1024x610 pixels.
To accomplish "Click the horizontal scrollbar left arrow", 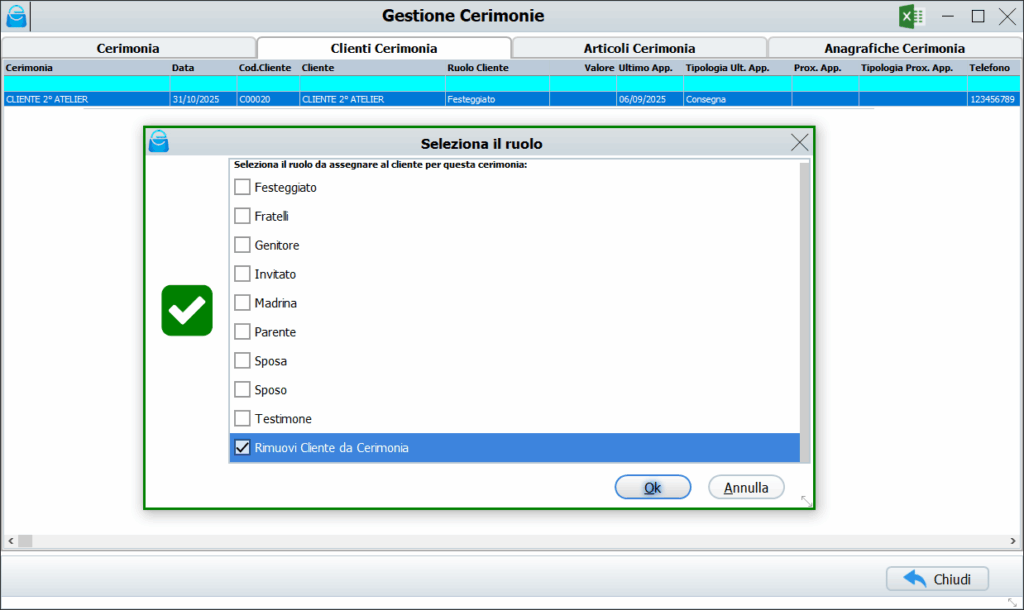I will pyautogui.click(x=9, y=541).
